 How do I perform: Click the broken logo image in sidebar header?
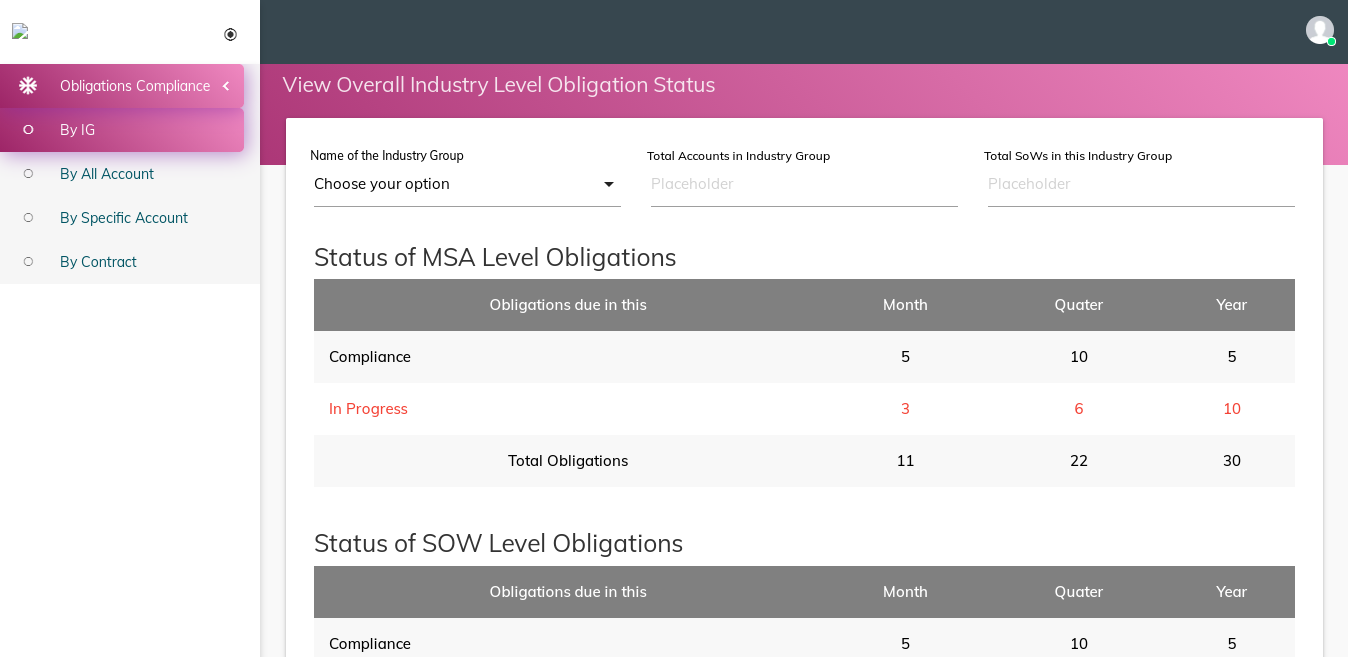(20, 31)
